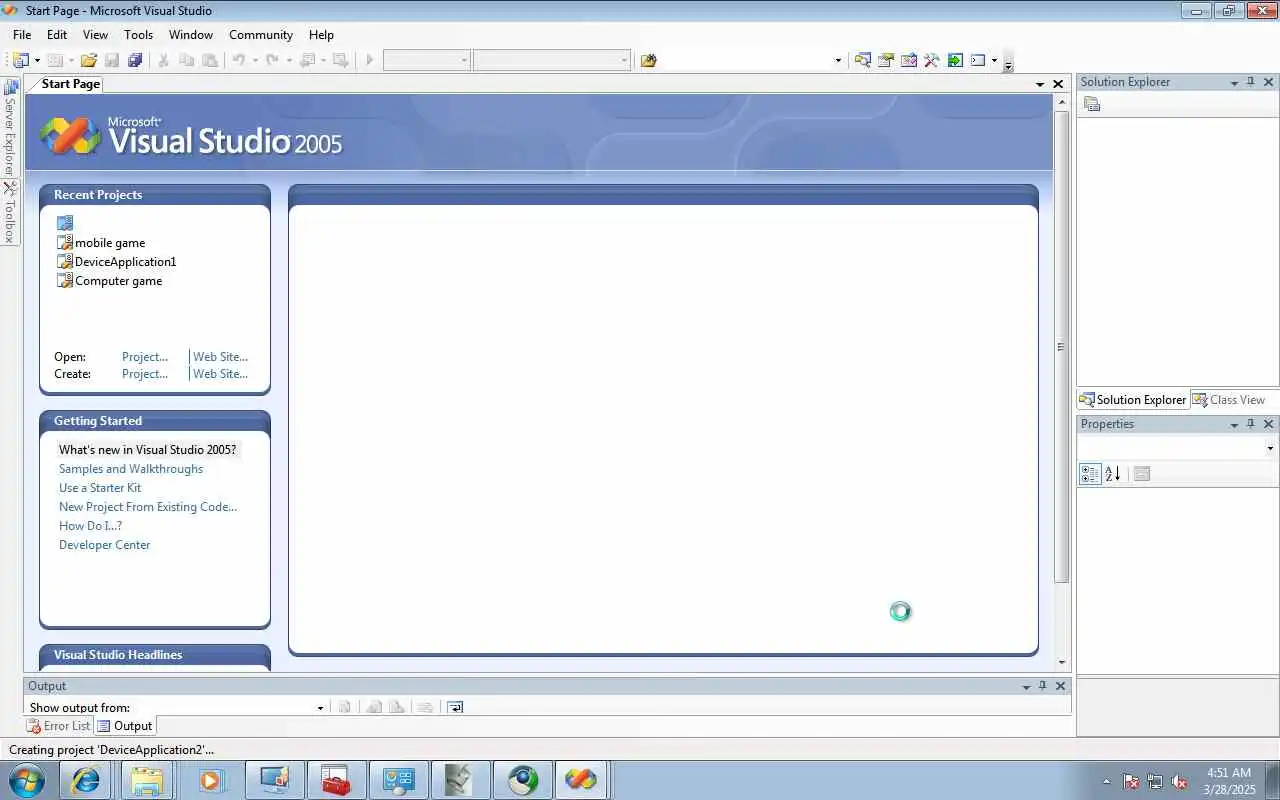Open the Edit menu
The image size is (1280, 800).
(57, 34)
